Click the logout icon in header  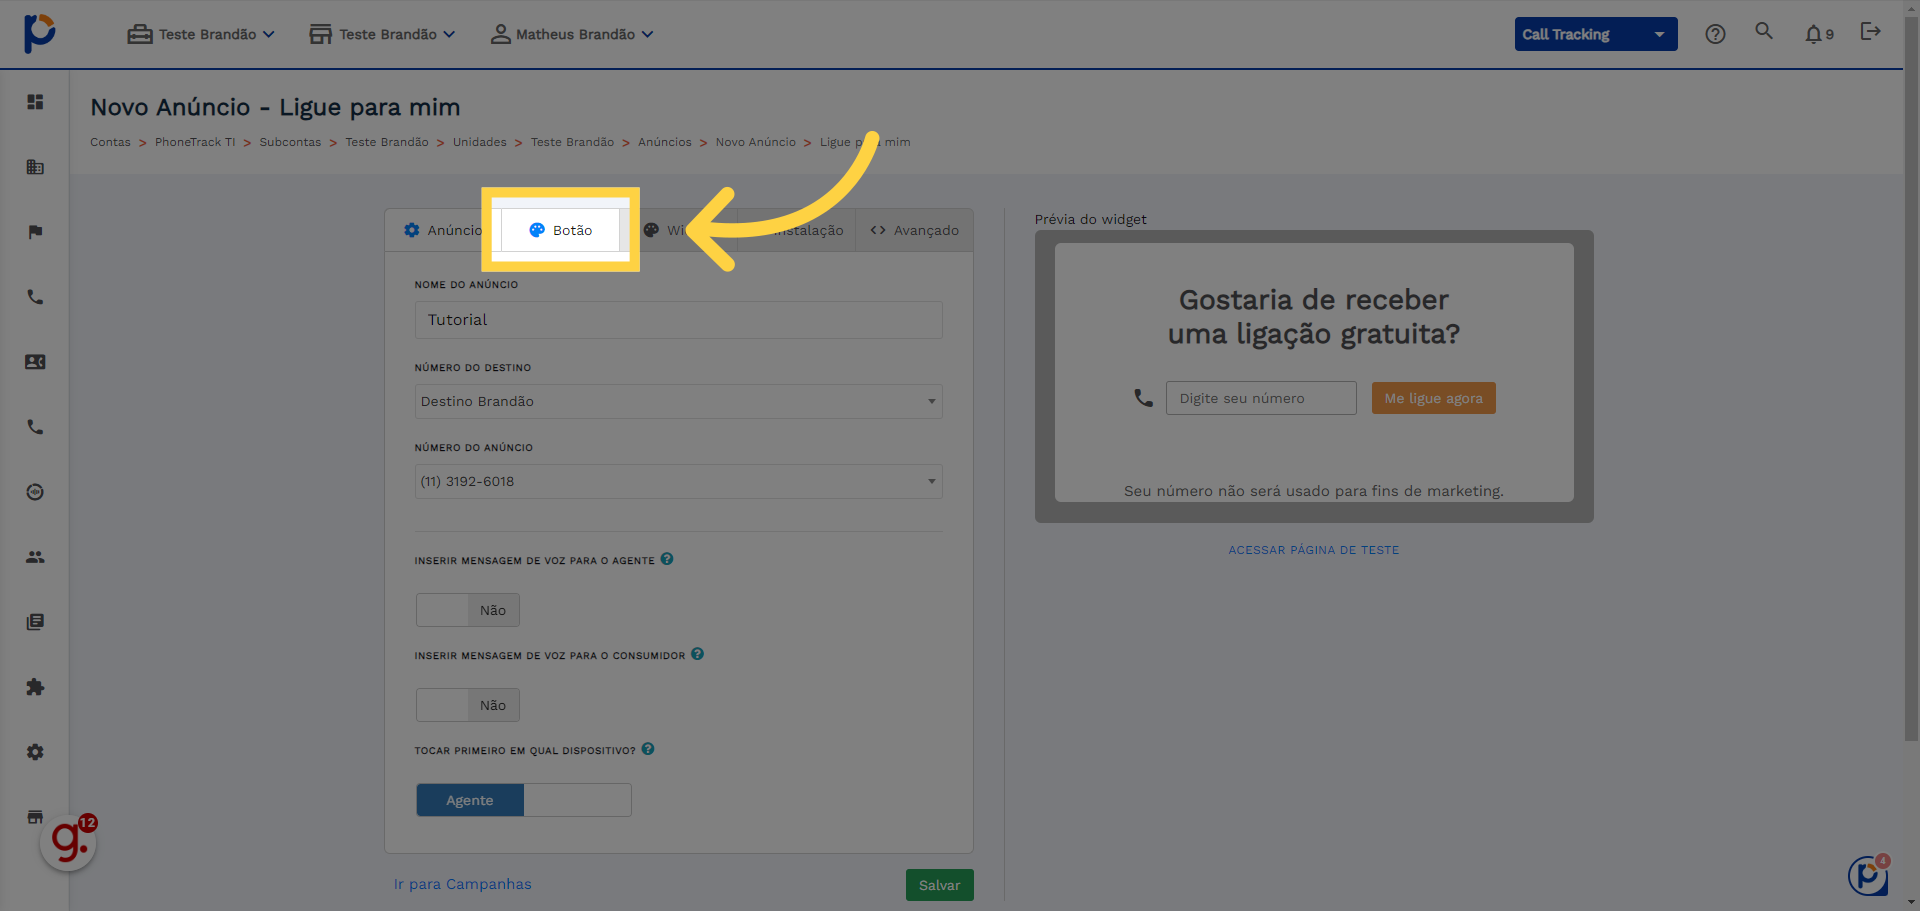pyautogui.click(x=1870, y=31)
